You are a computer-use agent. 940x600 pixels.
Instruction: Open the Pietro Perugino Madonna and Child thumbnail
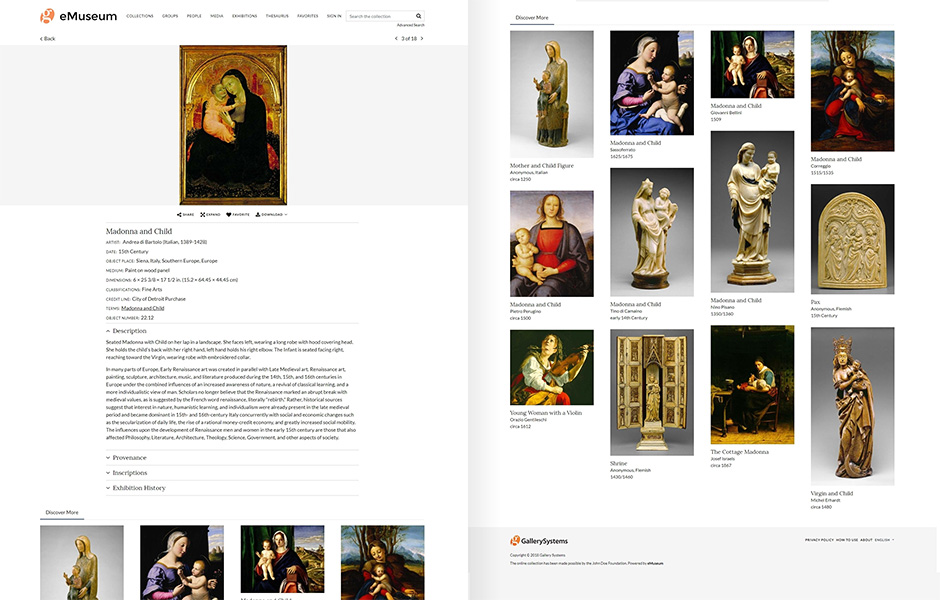(552, 243)
